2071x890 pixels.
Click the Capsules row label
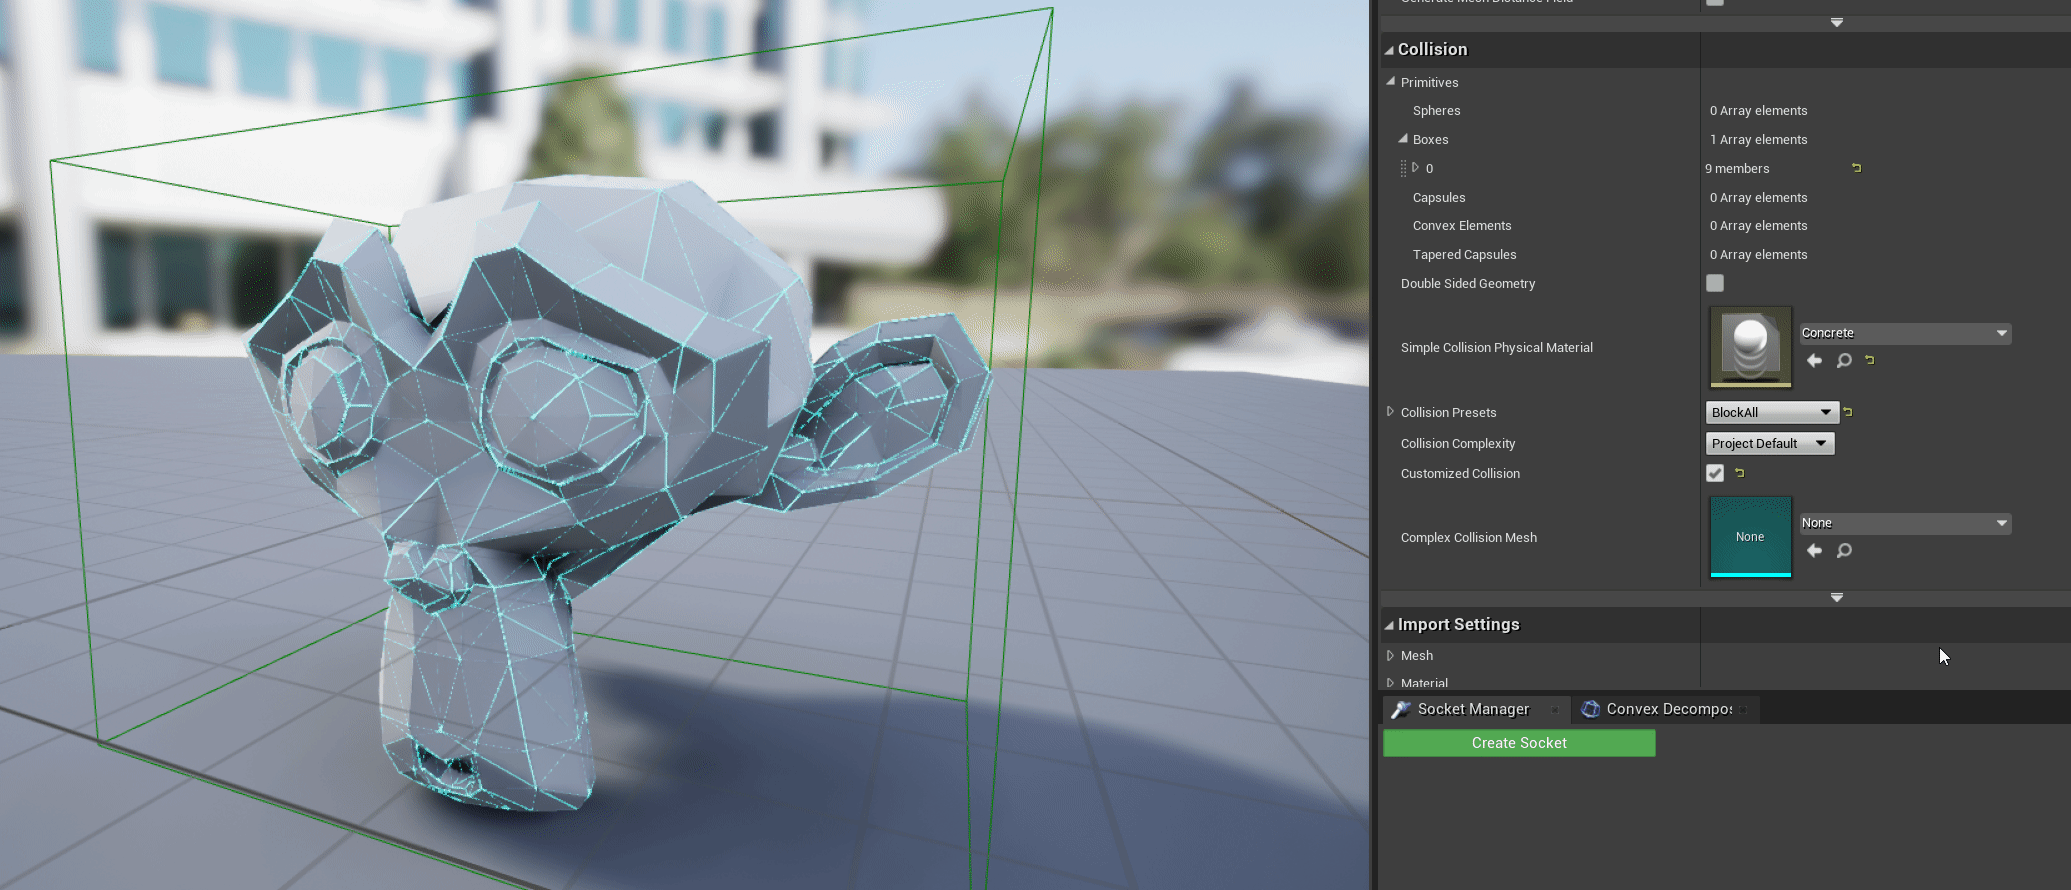(x=1439, y=198)
